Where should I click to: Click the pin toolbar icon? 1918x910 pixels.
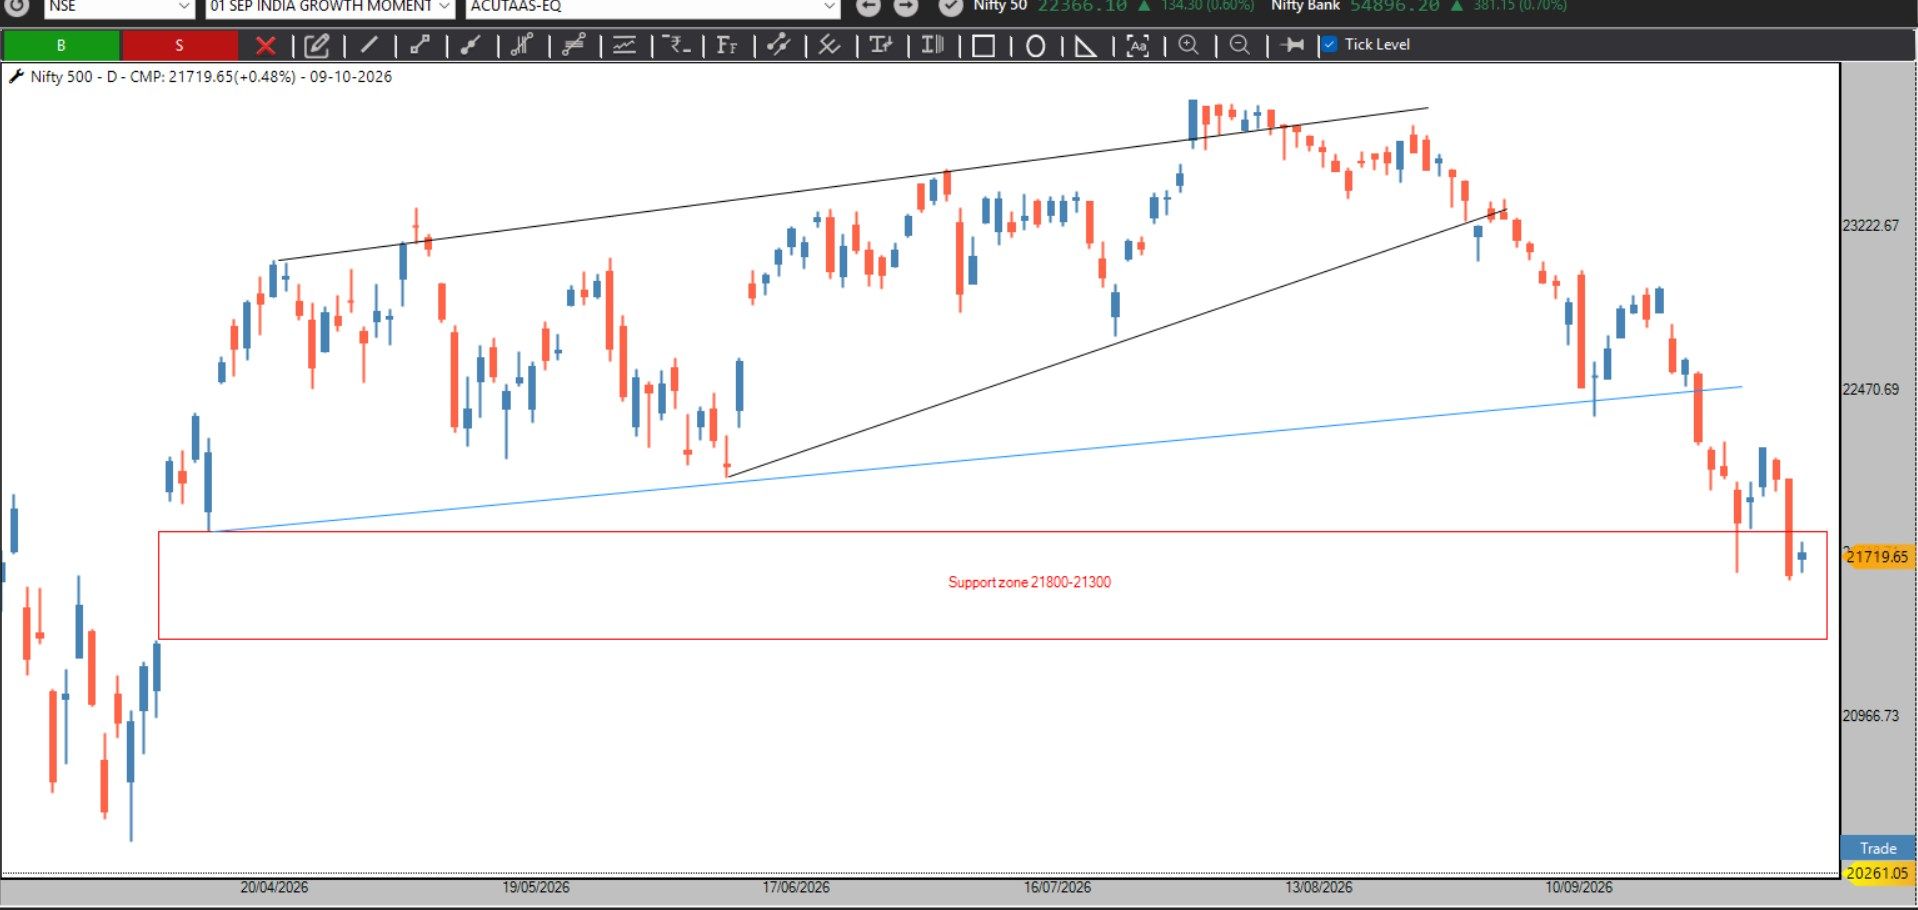coord(1292,45)
